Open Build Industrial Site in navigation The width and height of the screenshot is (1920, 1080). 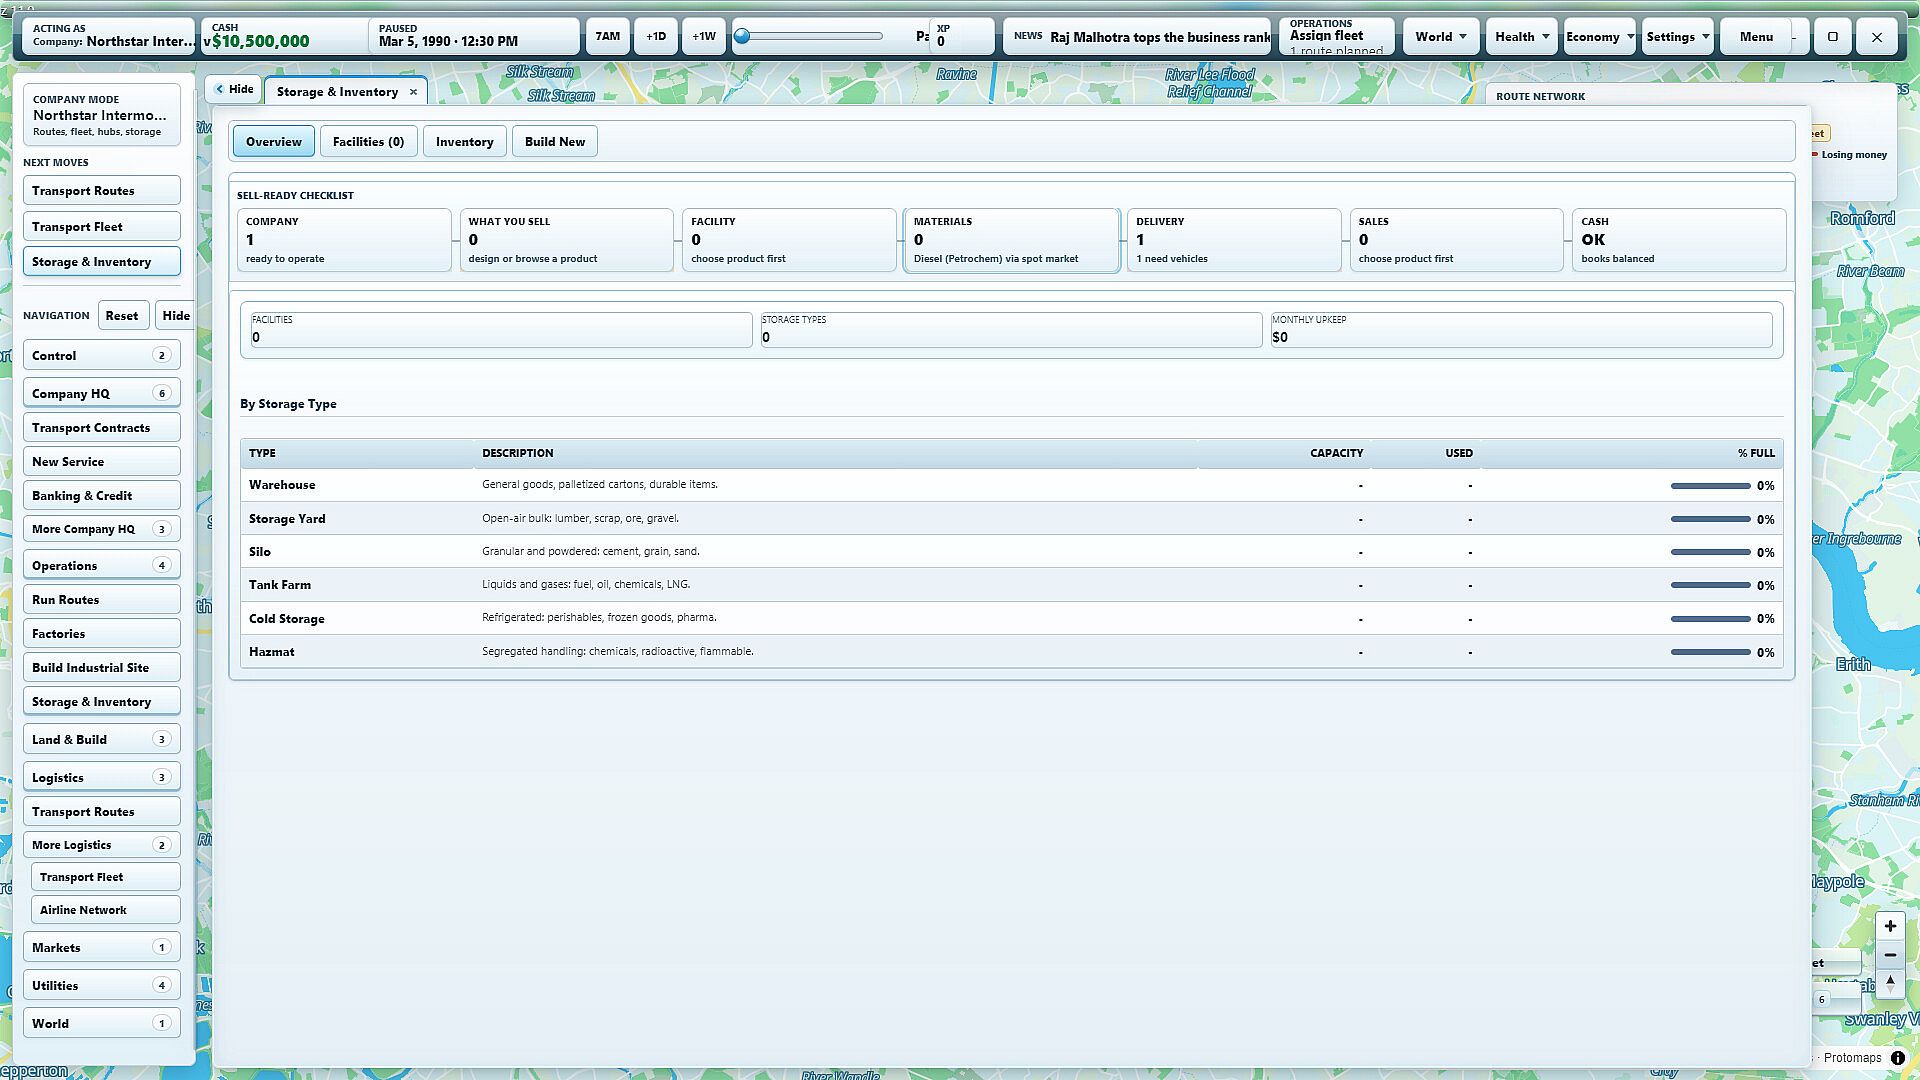(x=102, y=668)
